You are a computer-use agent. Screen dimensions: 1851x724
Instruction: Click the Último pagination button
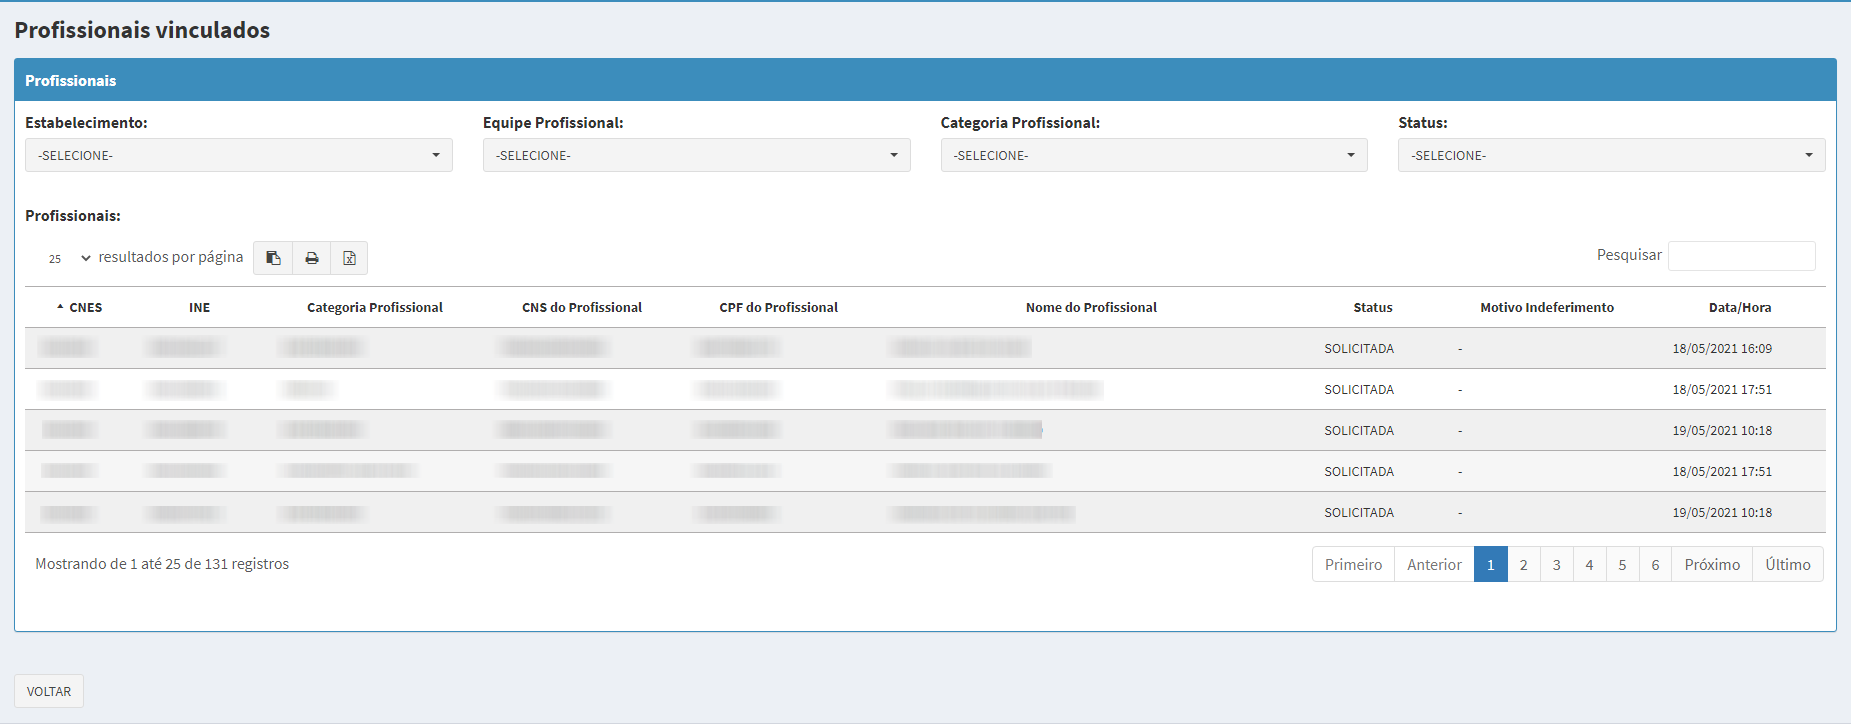click(x=1787, y=564)
